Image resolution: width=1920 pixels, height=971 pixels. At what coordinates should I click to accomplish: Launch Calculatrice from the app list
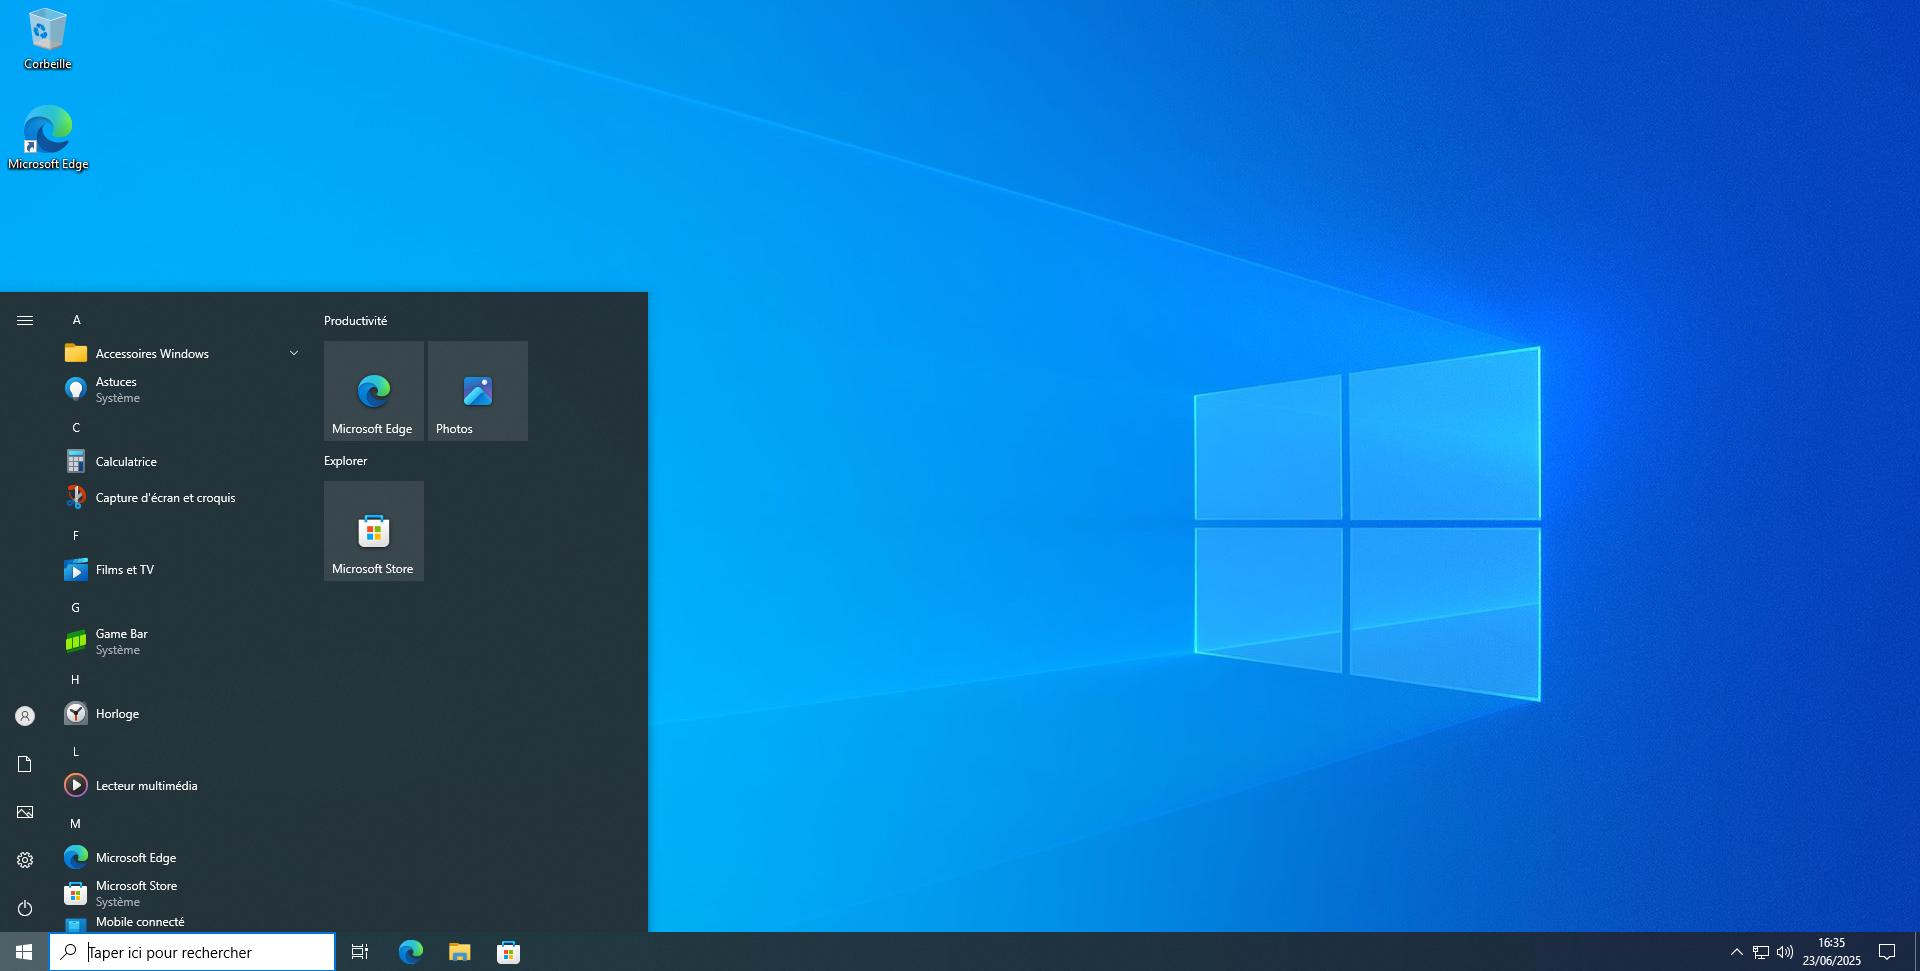pos(182,461)
